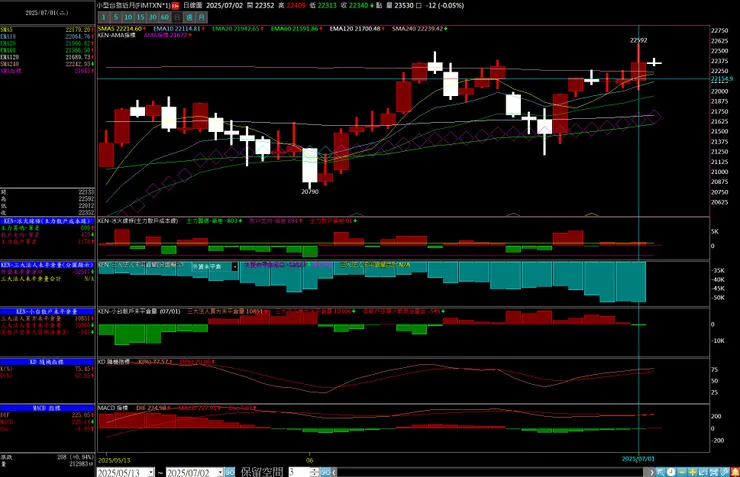
Task: Click the 保留空間 spinner arrows
Action: pyautogui.click(x=314, y=472)
